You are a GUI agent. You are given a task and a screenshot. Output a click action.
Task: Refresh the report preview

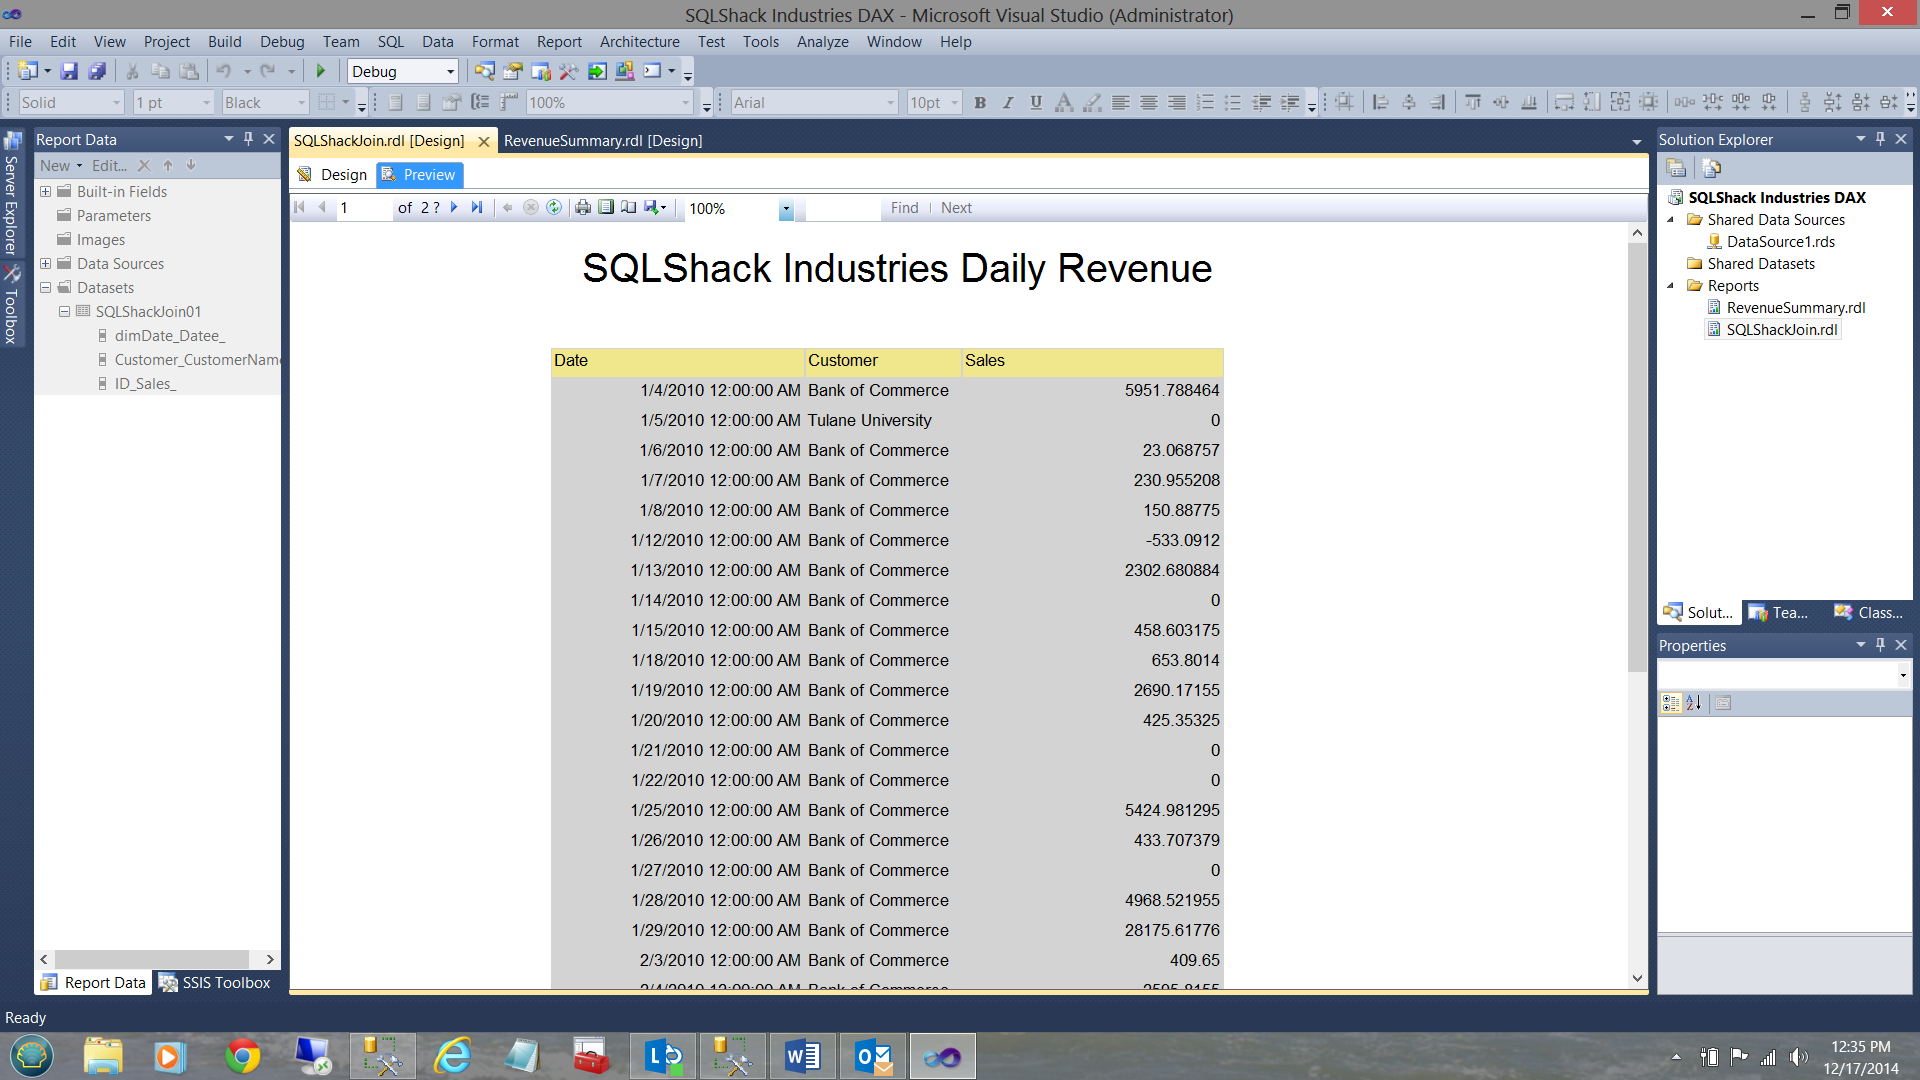[554, 208]
